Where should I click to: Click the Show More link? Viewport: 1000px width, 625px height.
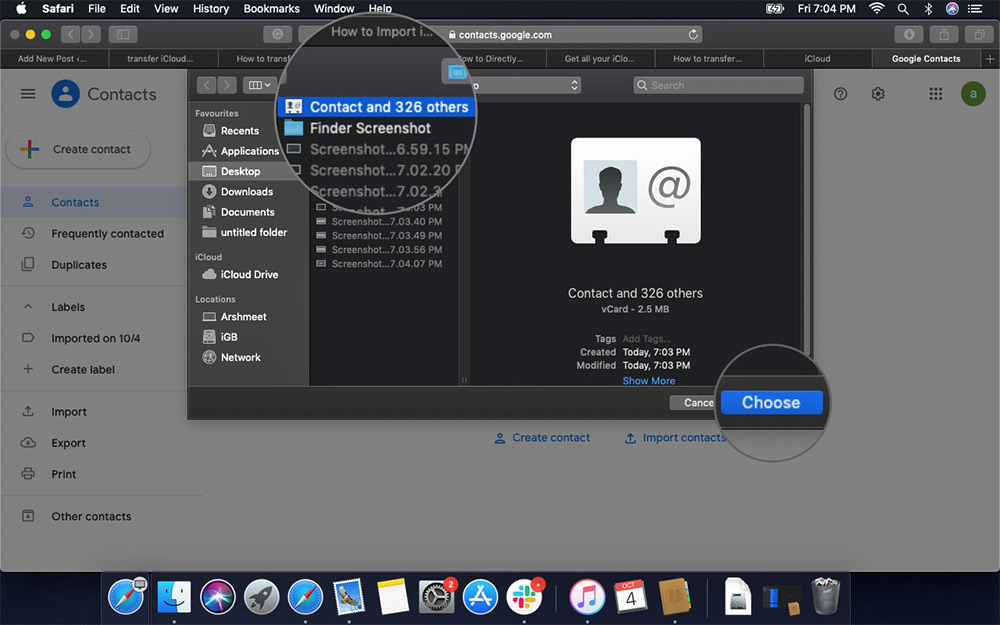click(x=648, y=380)
